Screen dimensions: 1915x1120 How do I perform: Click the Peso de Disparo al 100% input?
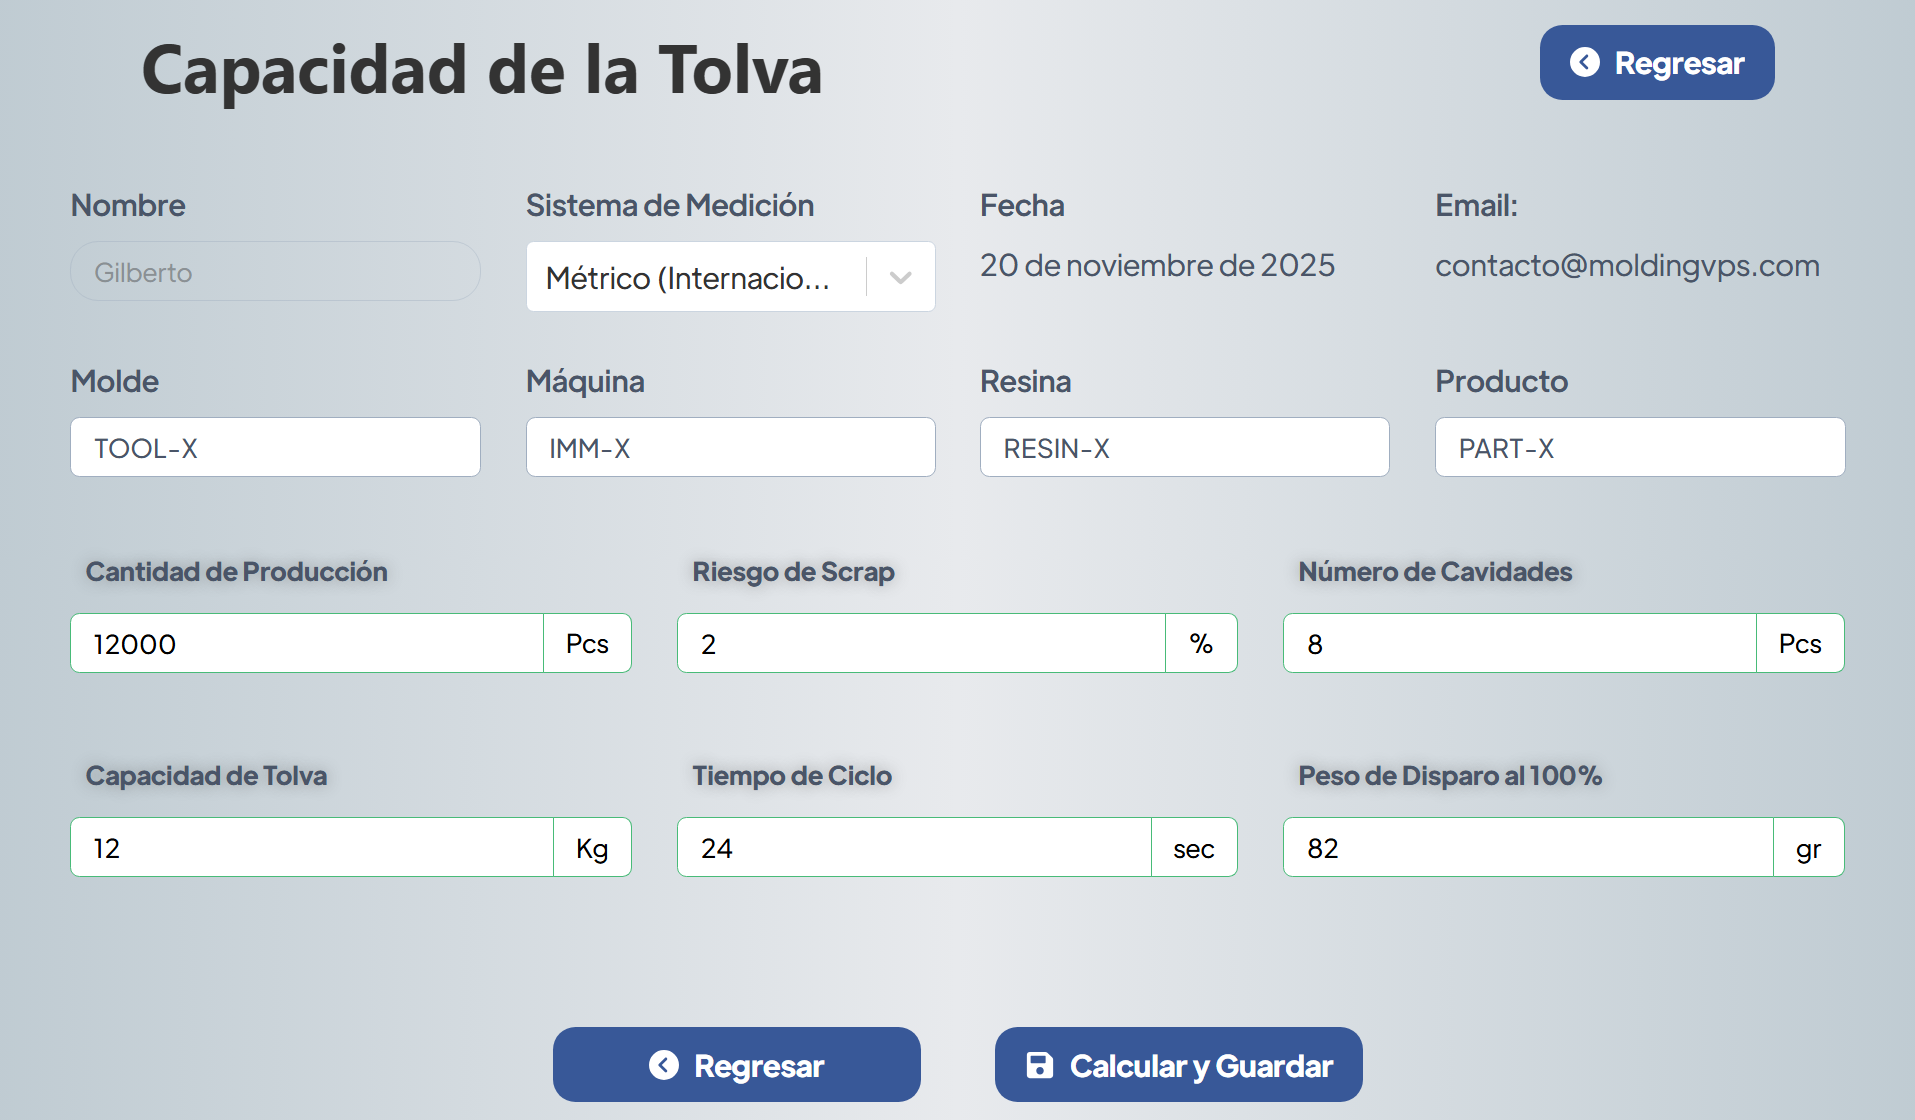coord(1528,848)
